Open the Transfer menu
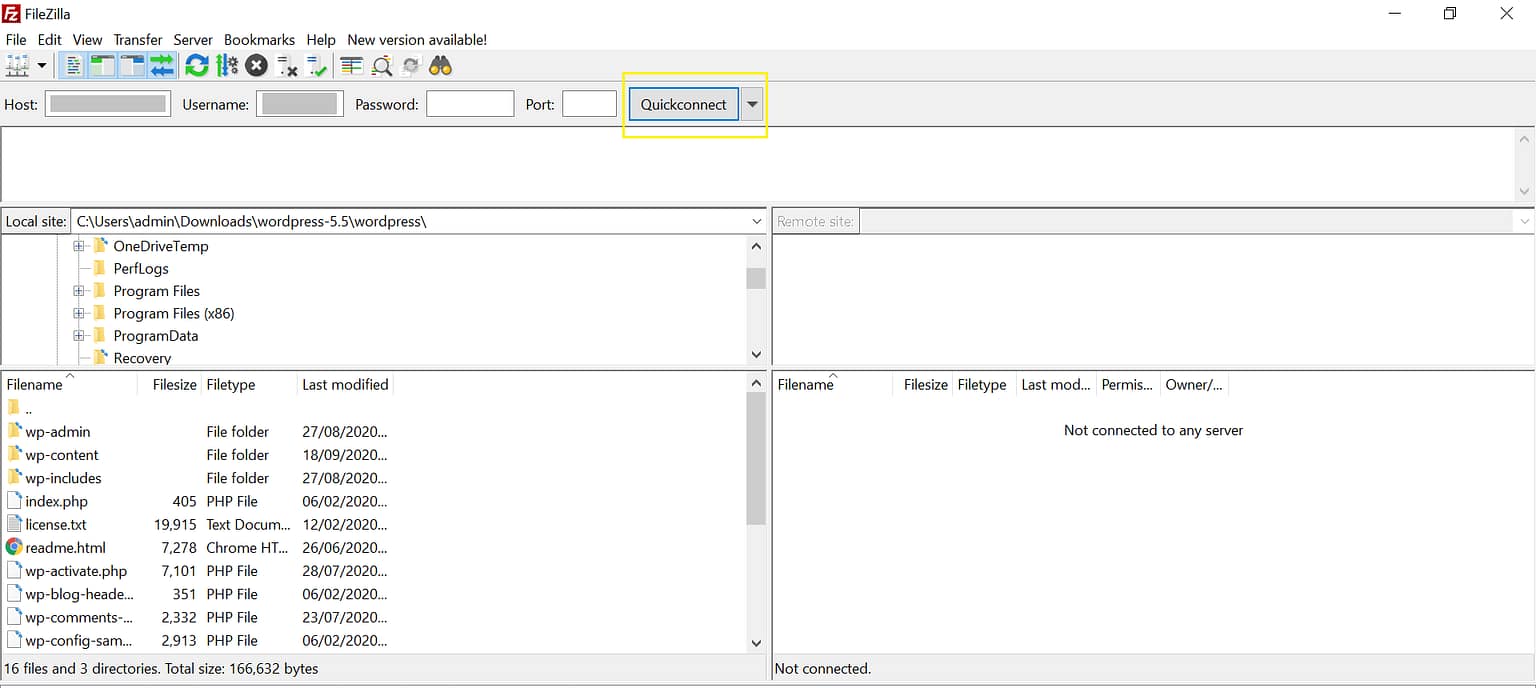This screenshot has width=1536, height=688. [x=137, y=39]
